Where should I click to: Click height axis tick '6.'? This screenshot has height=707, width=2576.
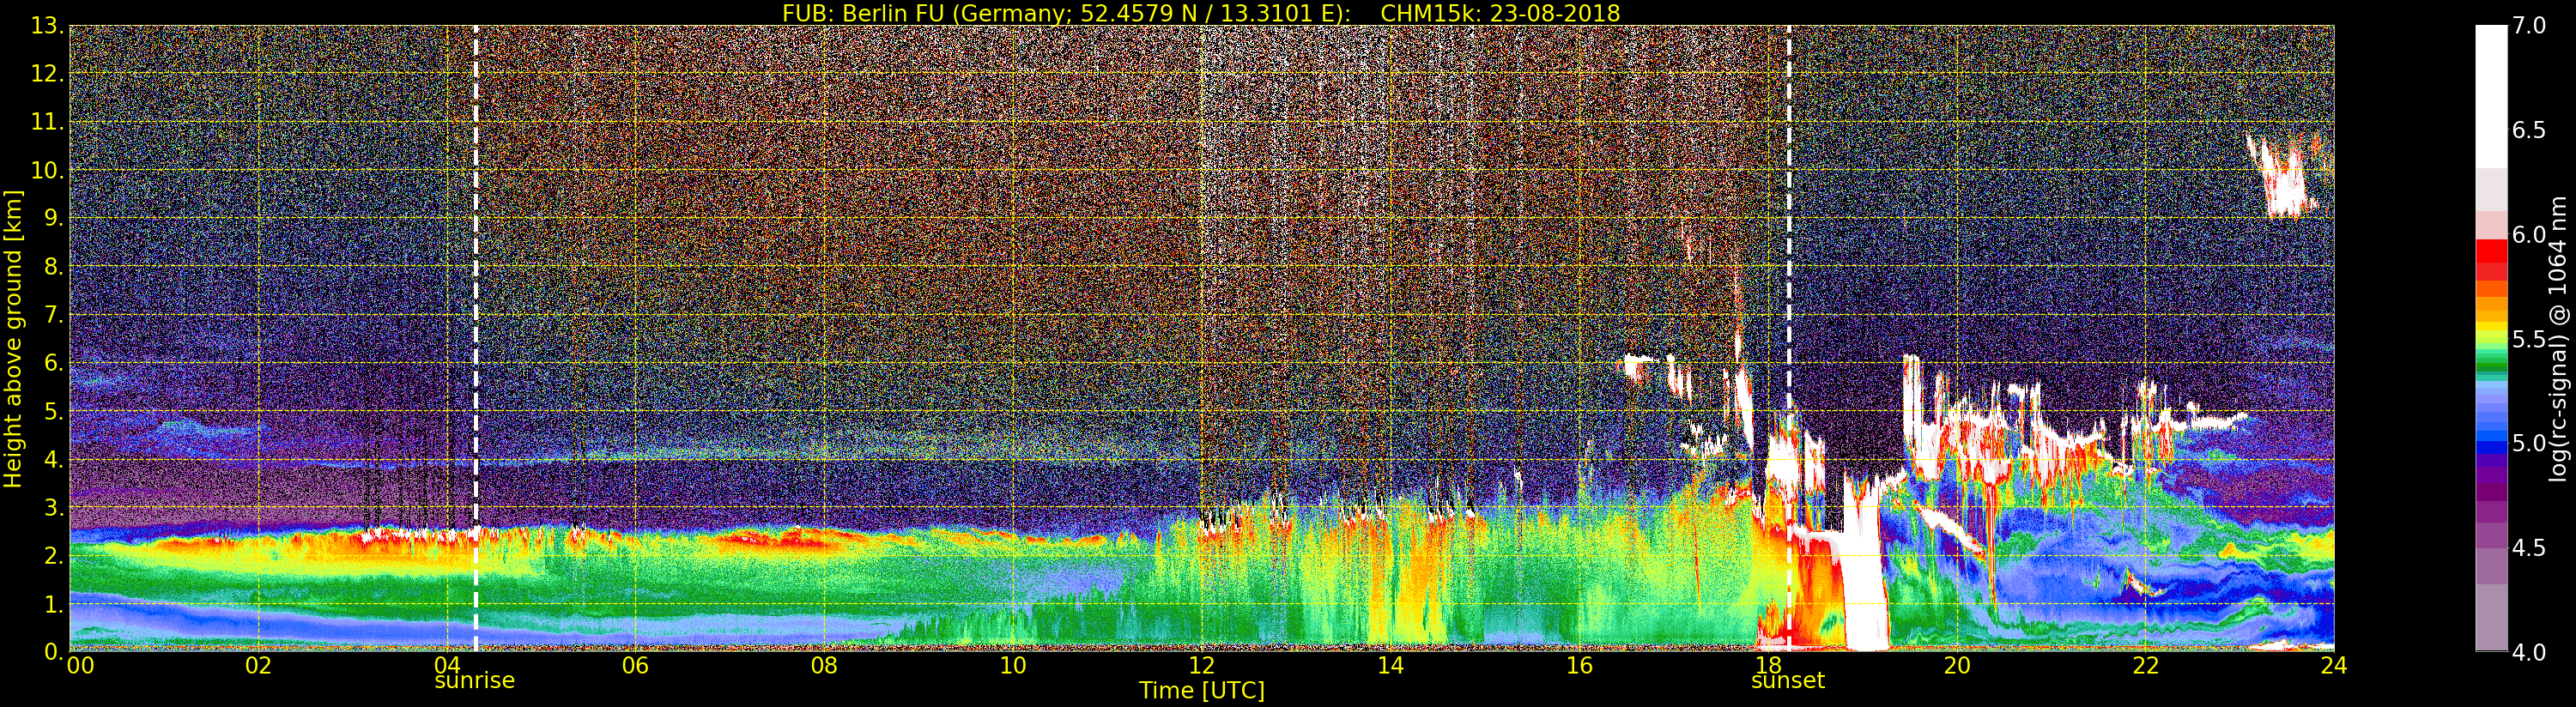point(54,363)
